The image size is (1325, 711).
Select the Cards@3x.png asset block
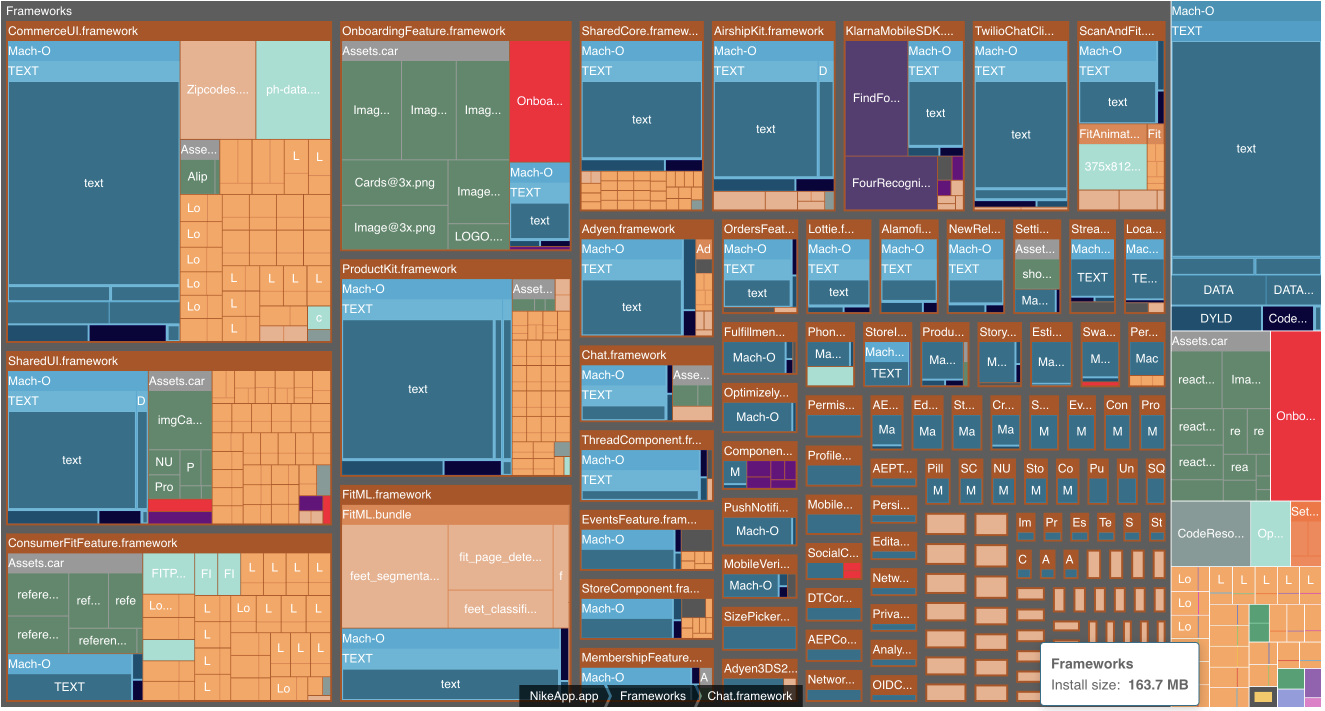point(395,183)
